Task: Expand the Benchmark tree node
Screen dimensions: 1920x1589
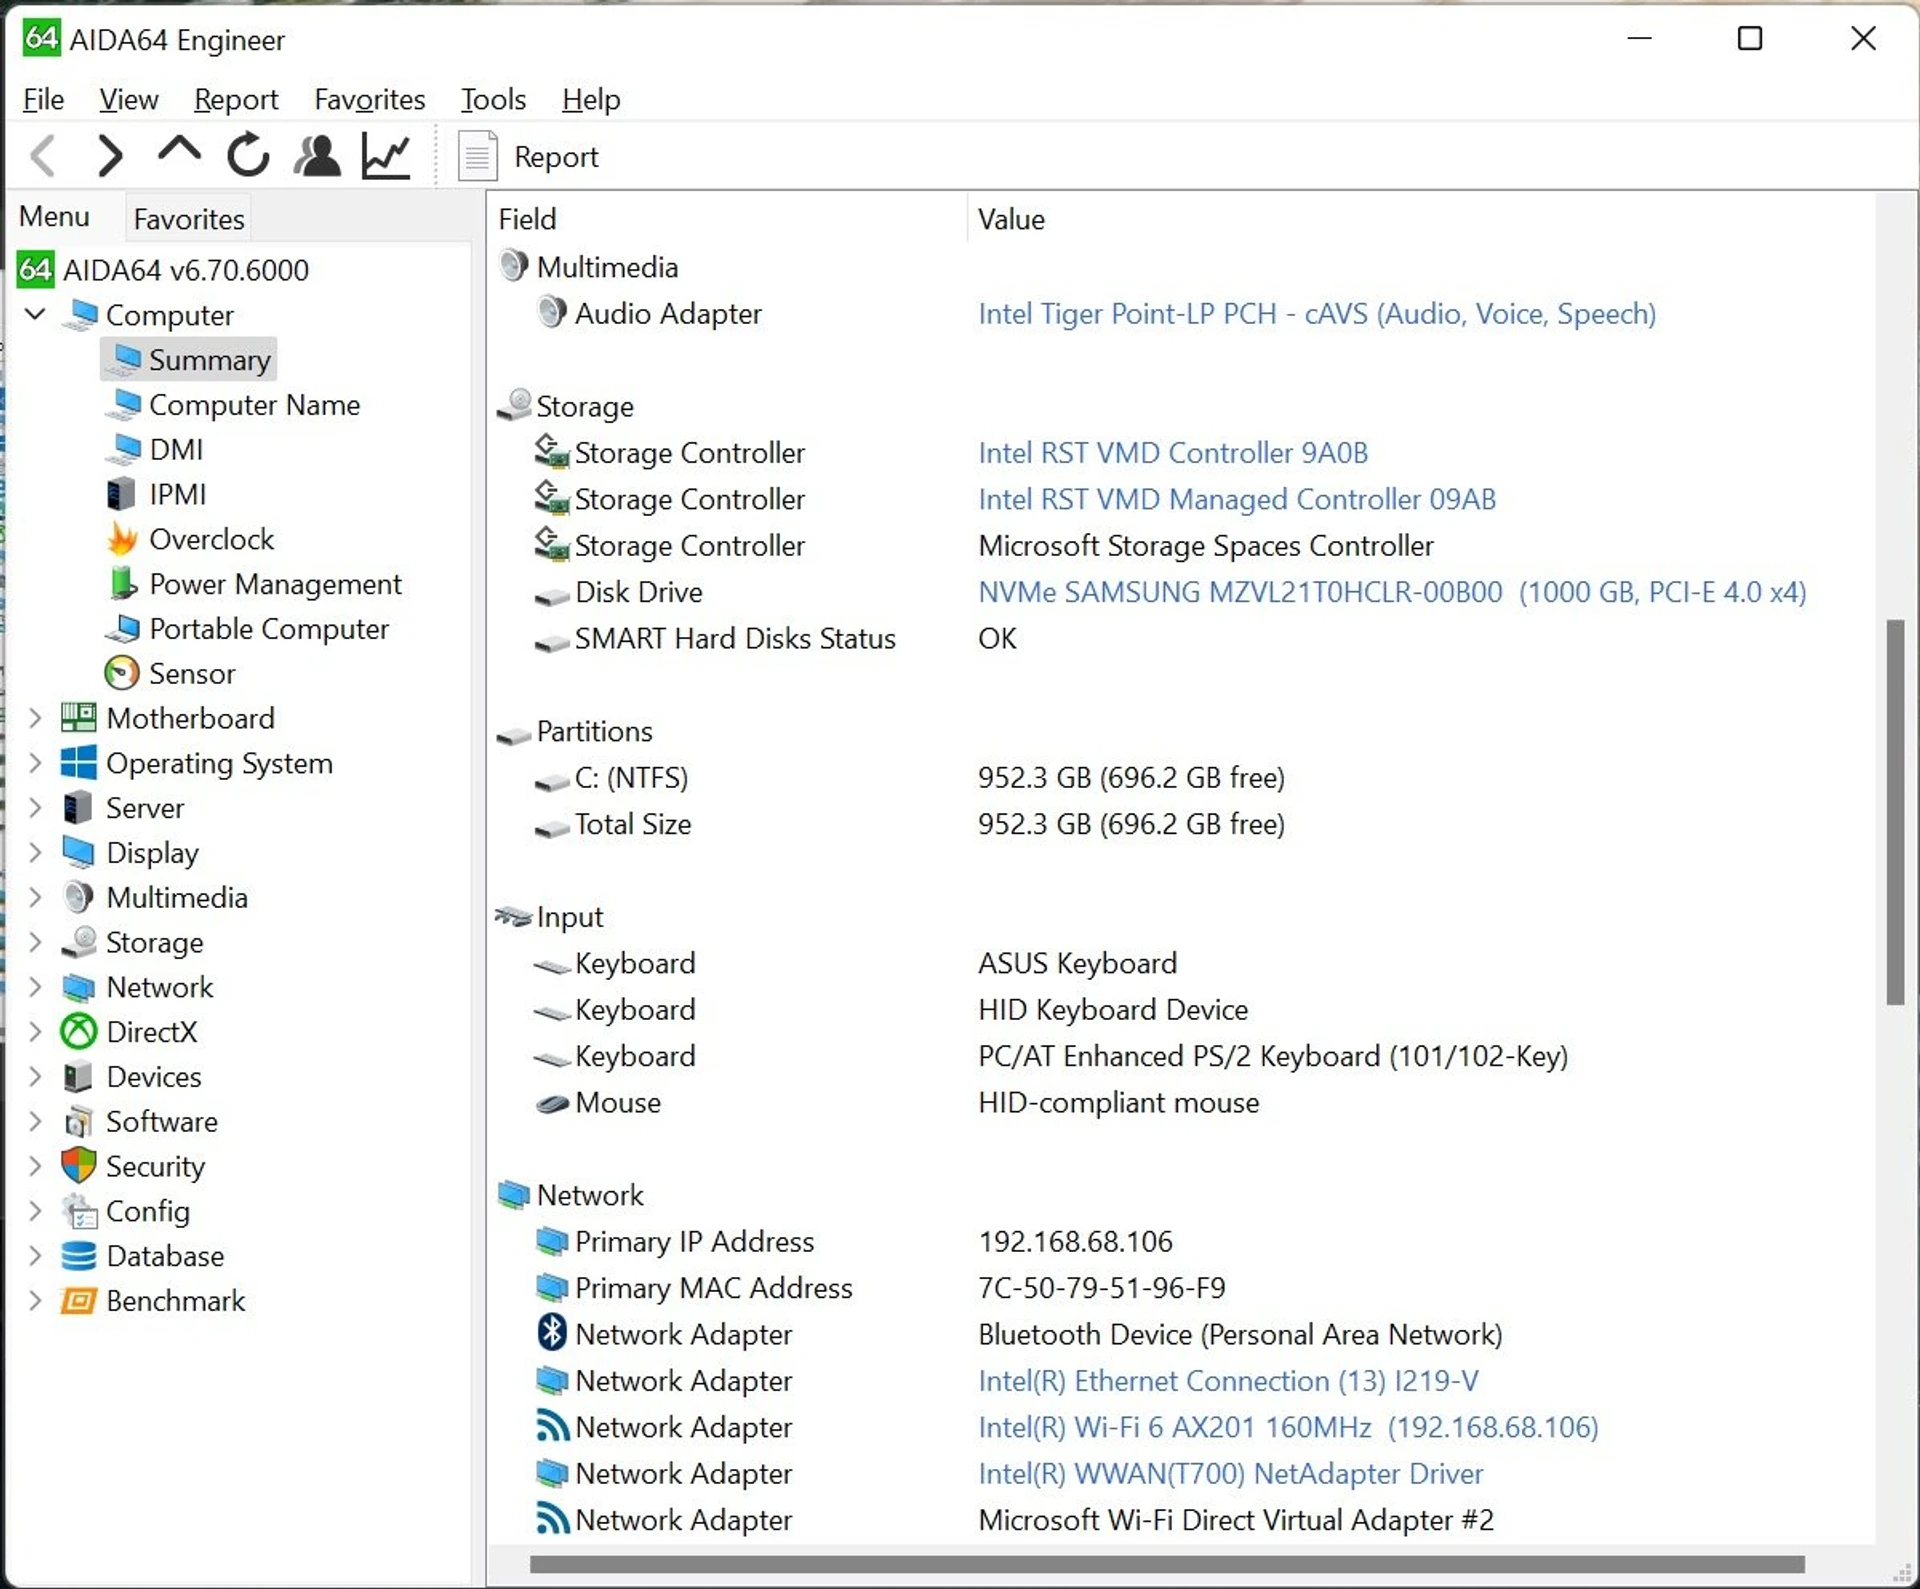Action: 35,1300
